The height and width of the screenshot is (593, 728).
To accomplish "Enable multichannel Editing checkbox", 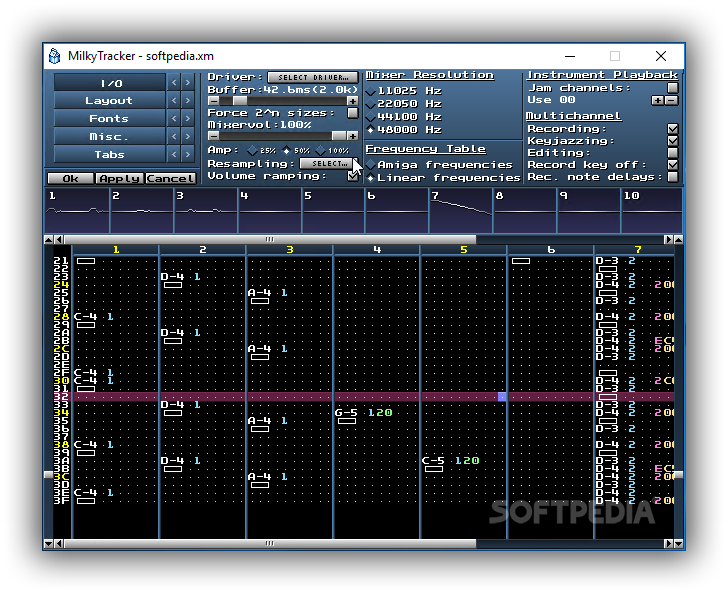I will (x=672, y=153).
